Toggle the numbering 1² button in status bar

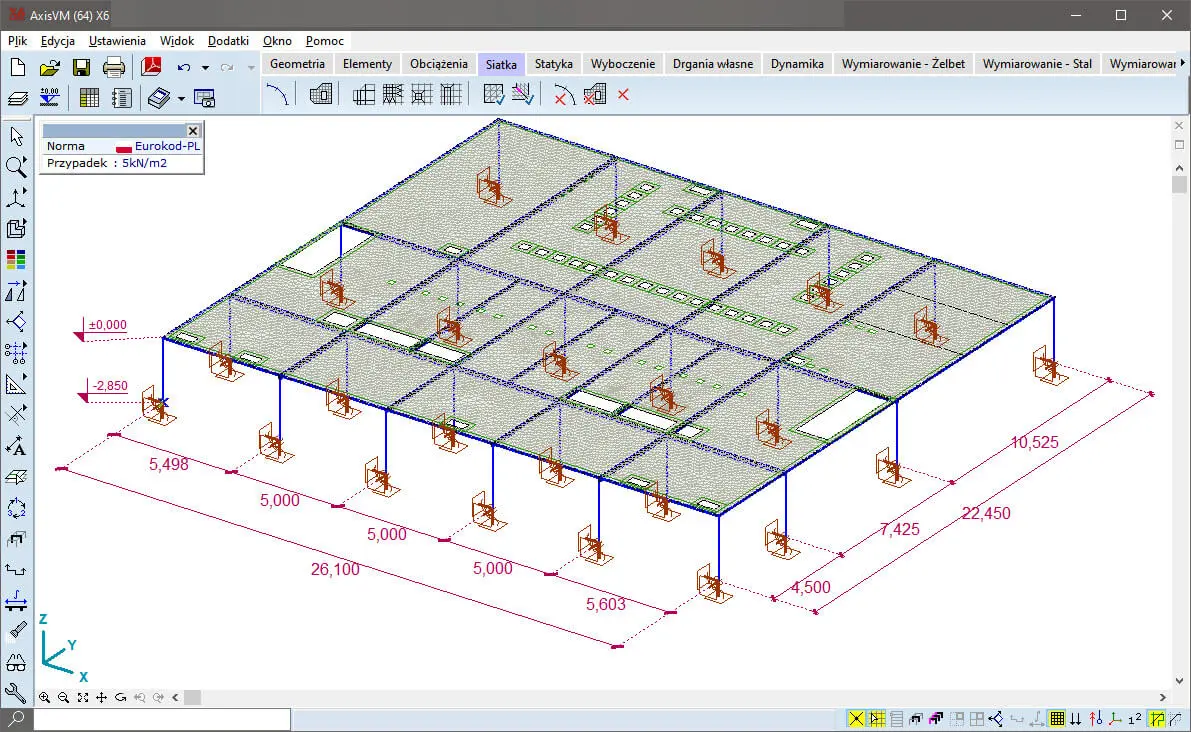(x=1135, y=719)
